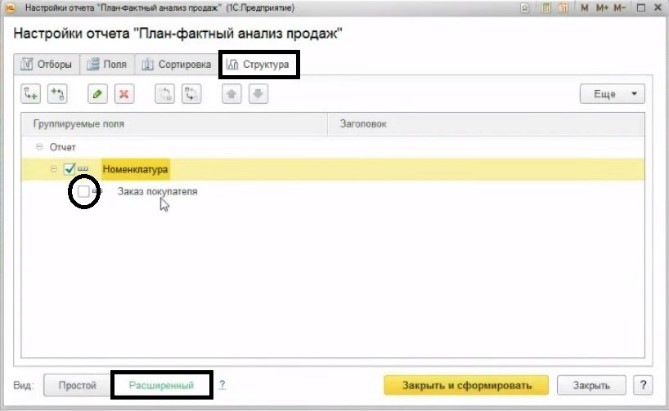Open the Еще dropdown menu
The height and width of the screenshot is (411, 669).
(x=613, y=94)
